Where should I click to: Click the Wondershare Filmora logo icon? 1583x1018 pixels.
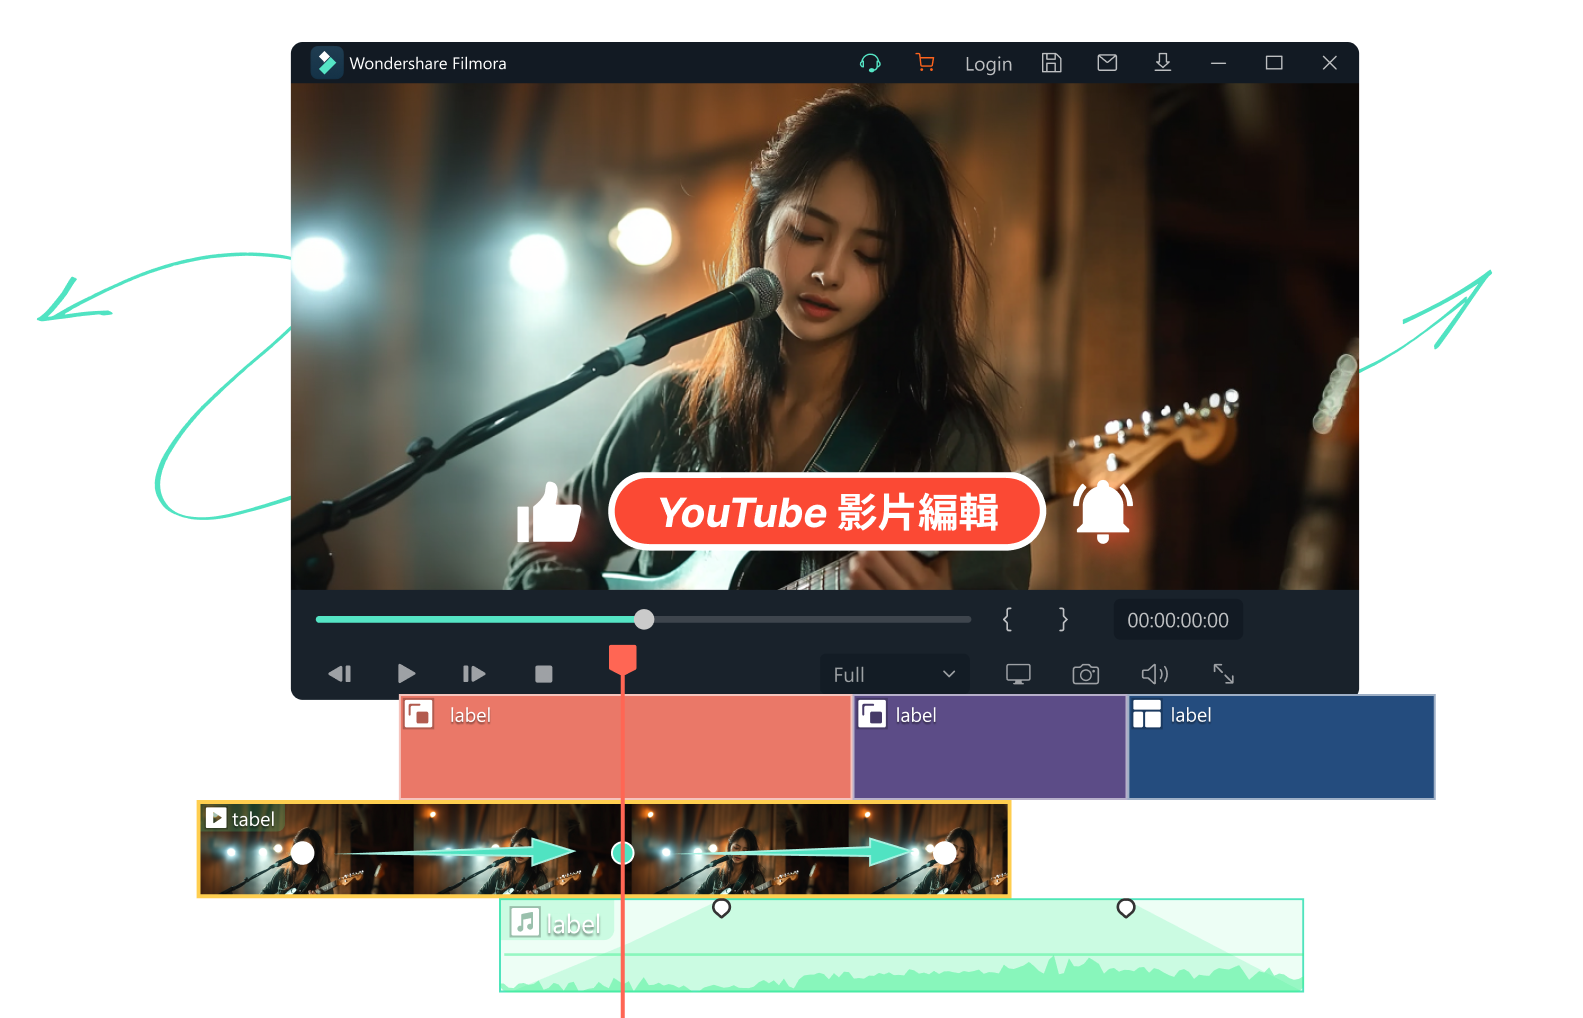point(326,63)
